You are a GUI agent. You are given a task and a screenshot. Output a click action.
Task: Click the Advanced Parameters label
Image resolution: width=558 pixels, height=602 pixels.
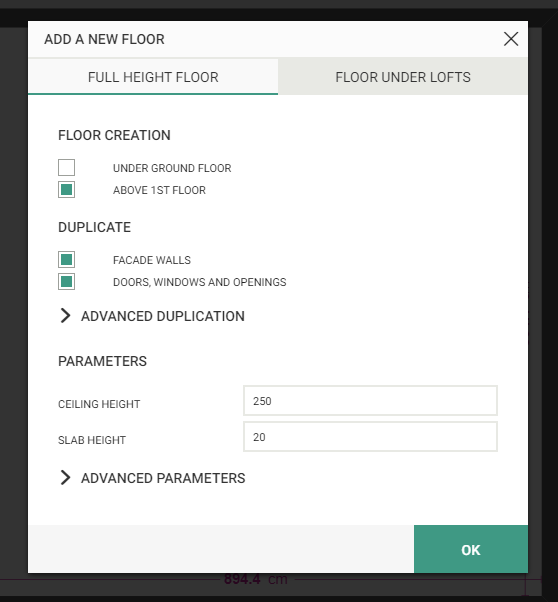[163, 478]
